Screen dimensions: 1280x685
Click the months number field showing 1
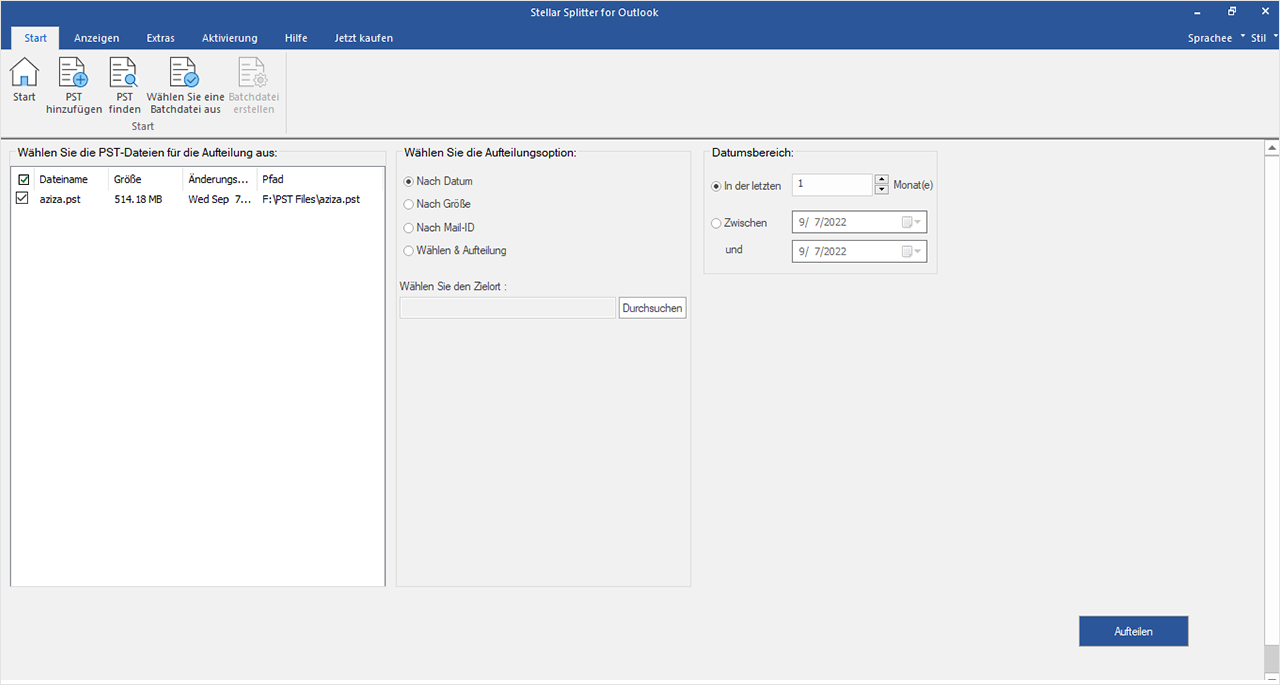[x=833, y=185]
